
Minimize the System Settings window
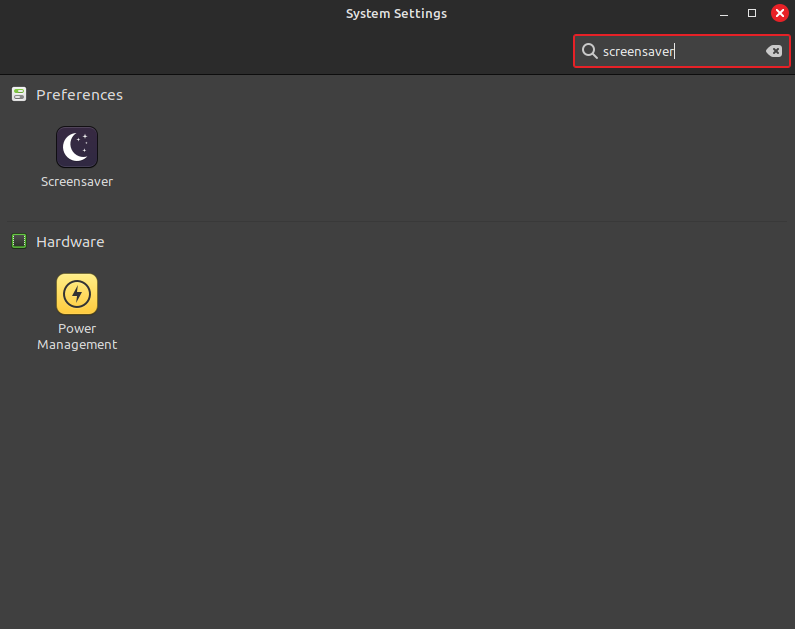pyautogui.click(x=725, y=14)
